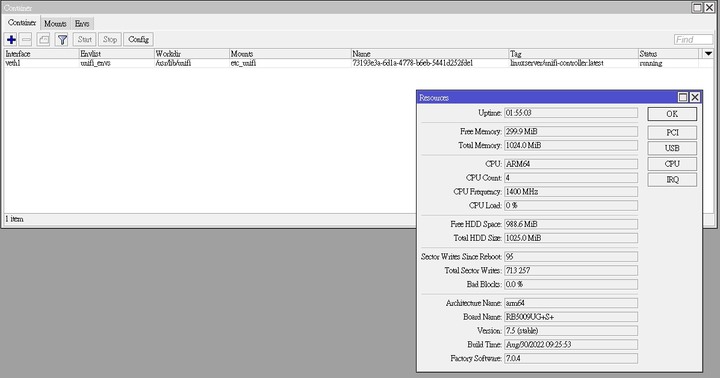Sort by the Tag column header
Image resolution: width=720 pixels, height=378 pixels.
(574, 54)
